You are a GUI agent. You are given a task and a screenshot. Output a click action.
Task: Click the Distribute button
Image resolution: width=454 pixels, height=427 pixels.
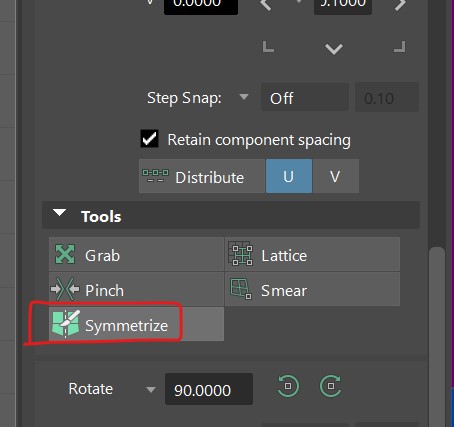(202, 176)
